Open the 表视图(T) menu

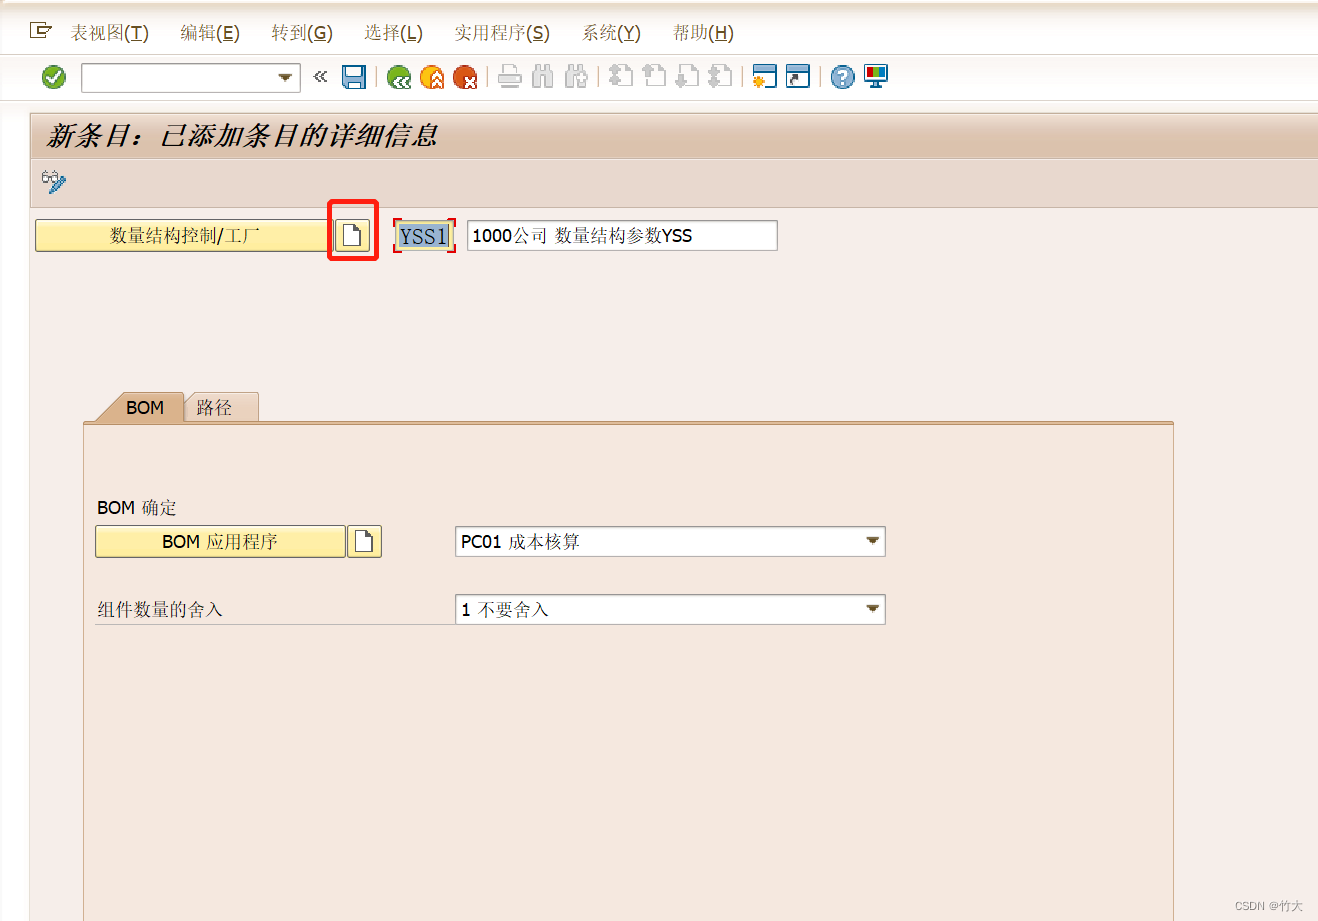109,33
